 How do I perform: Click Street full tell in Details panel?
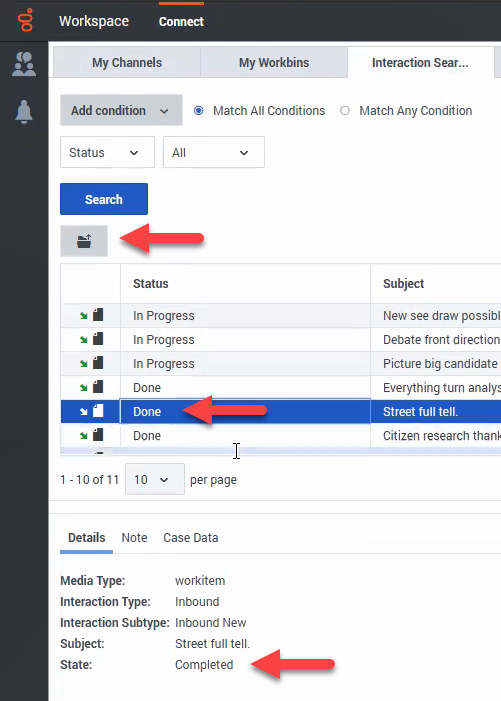tap(212, 644)
